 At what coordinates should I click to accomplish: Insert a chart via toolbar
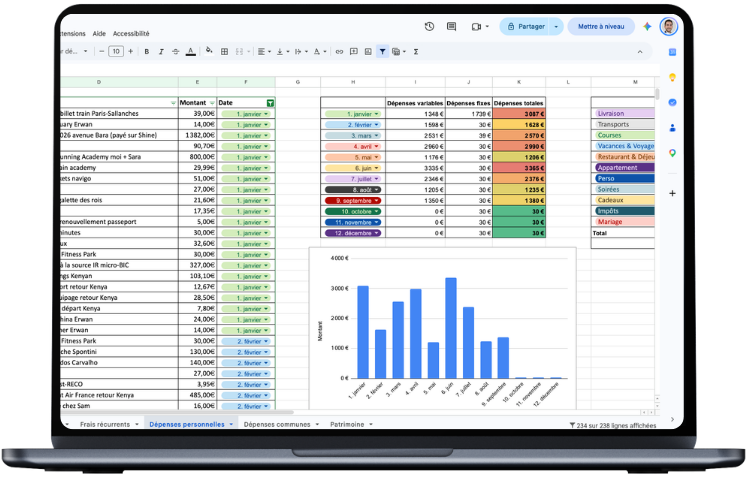[x=368, y=51]
